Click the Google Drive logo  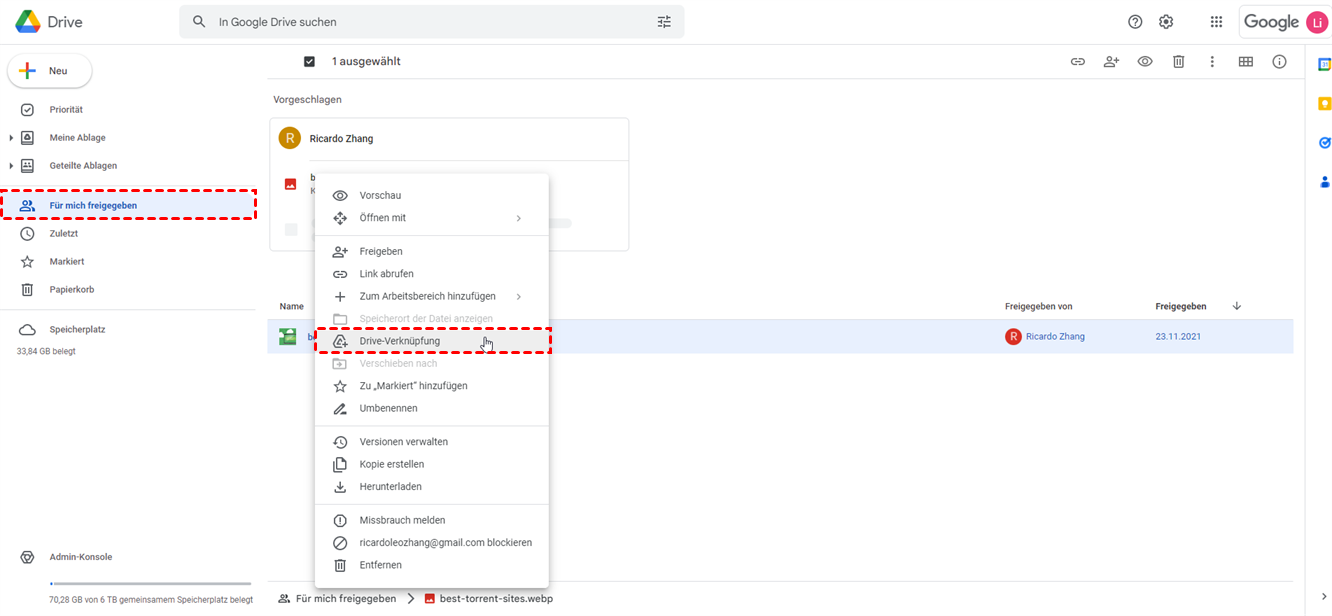(27, 21)
